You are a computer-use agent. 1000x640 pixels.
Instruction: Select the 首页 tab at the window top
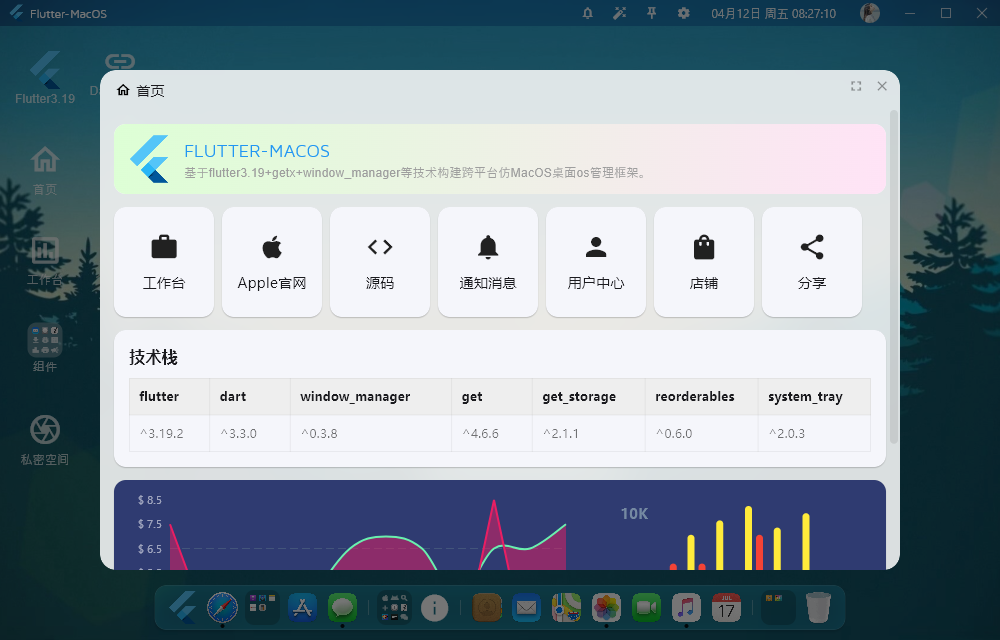(140, 90)
